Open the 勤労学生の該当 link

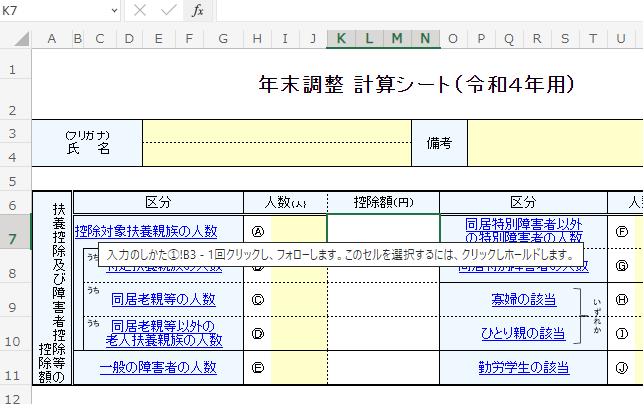(524, 367)
